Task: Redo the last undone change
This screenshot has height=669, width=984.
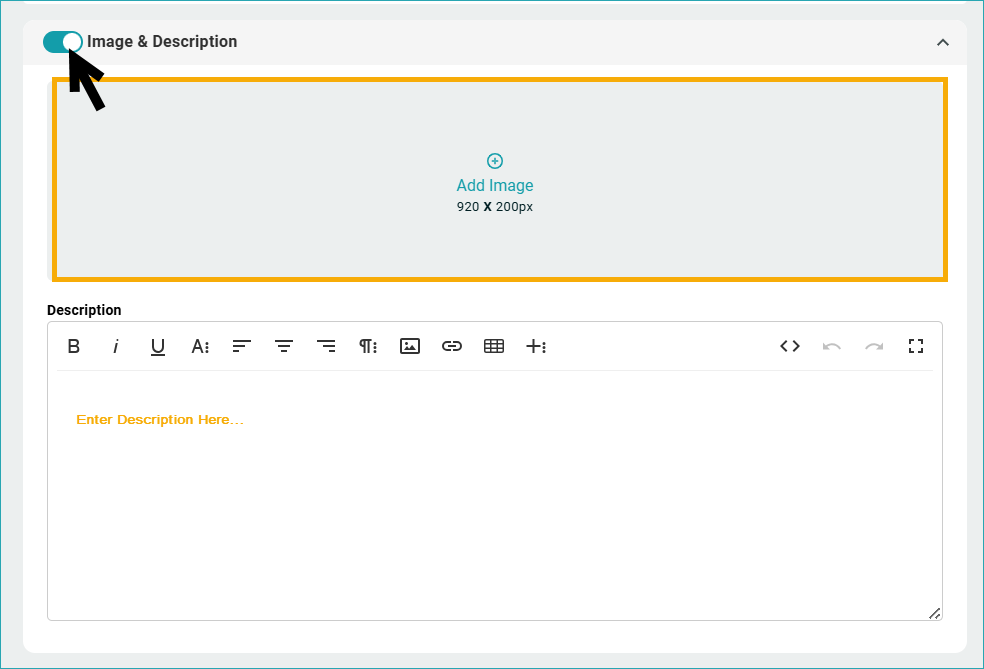Action: 874,346
